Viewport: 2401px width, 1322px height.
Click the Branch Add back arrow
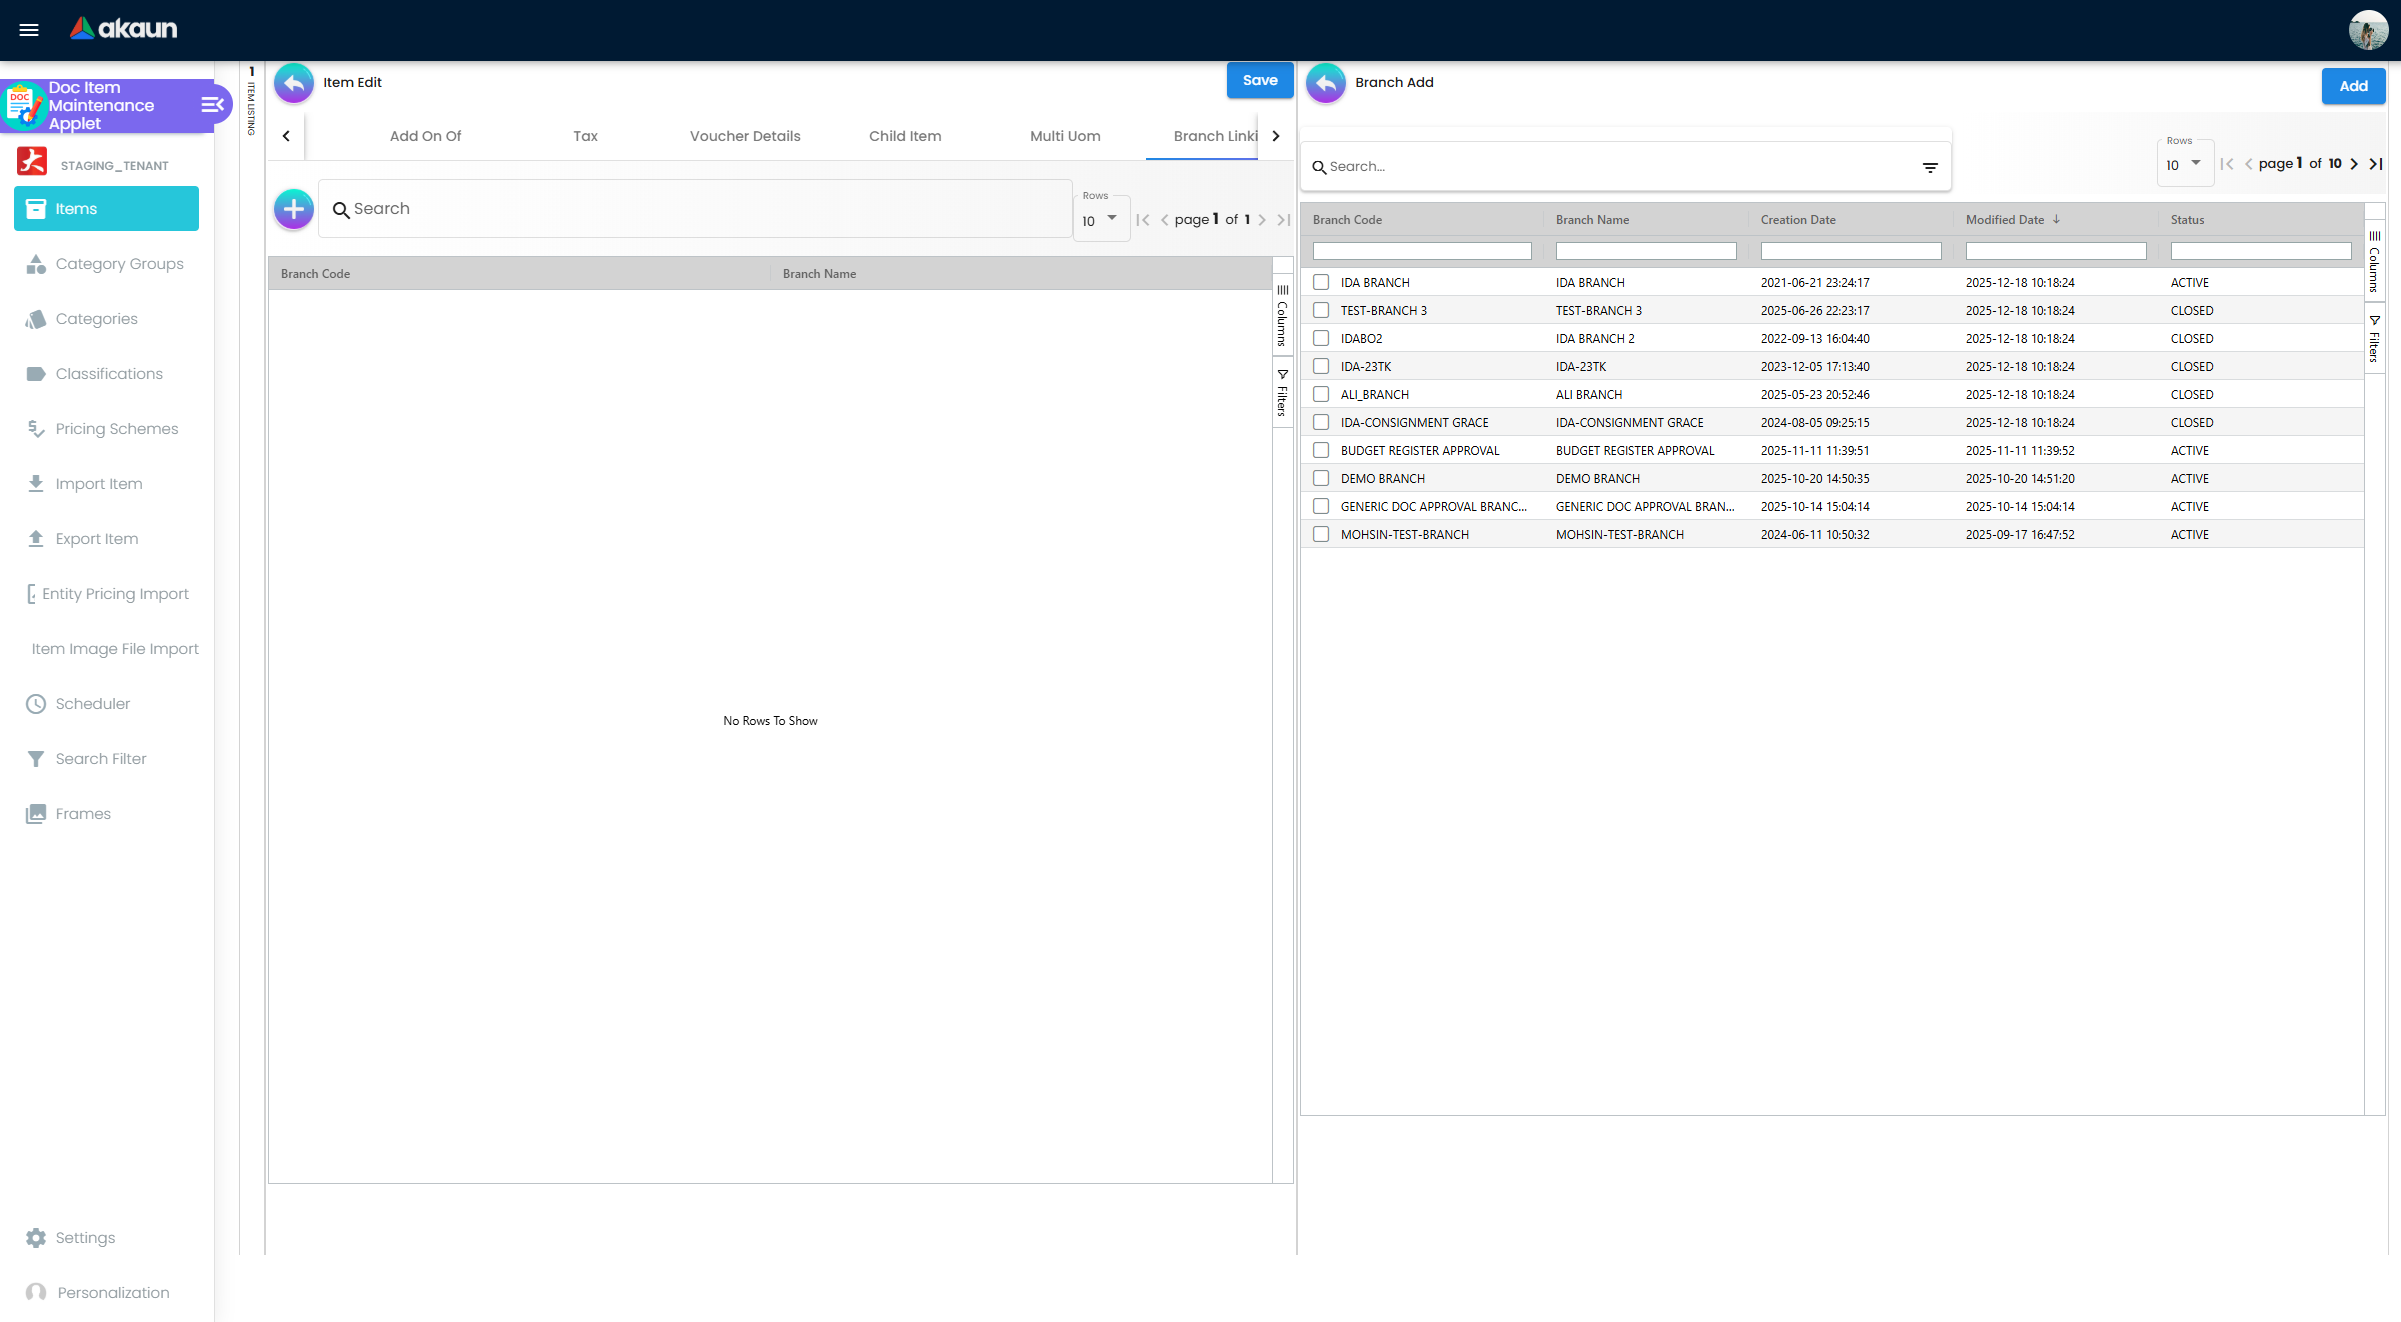pos(1326,83)
